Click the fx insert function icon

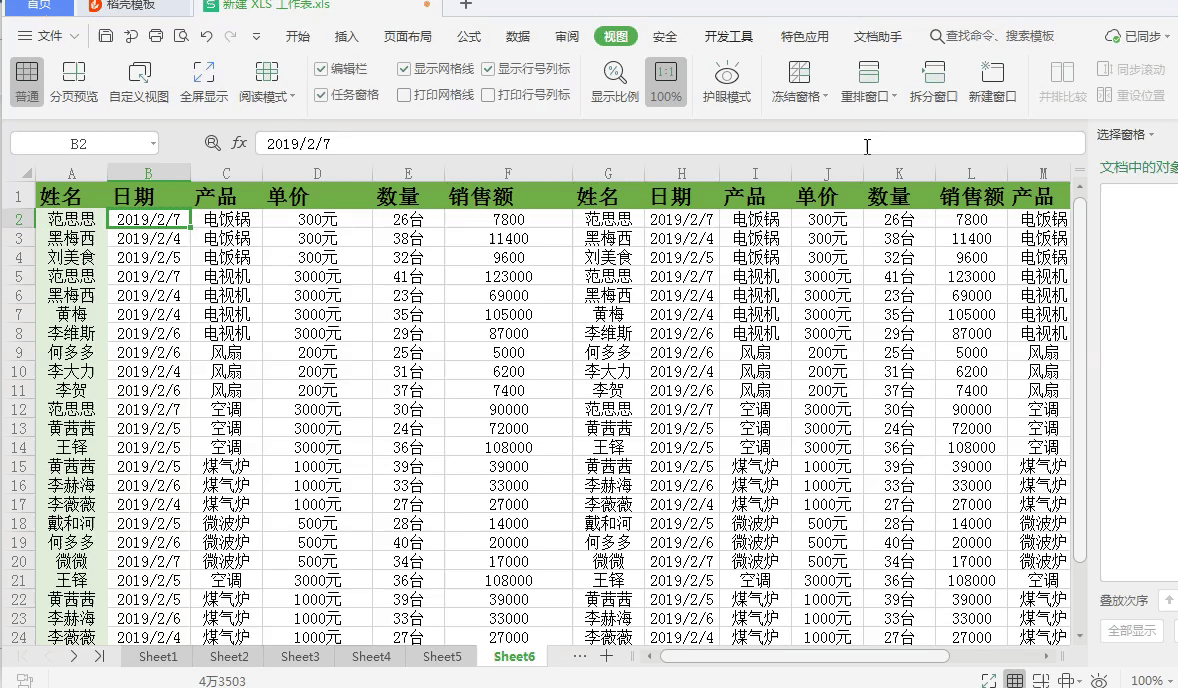[x=239, y=143]
